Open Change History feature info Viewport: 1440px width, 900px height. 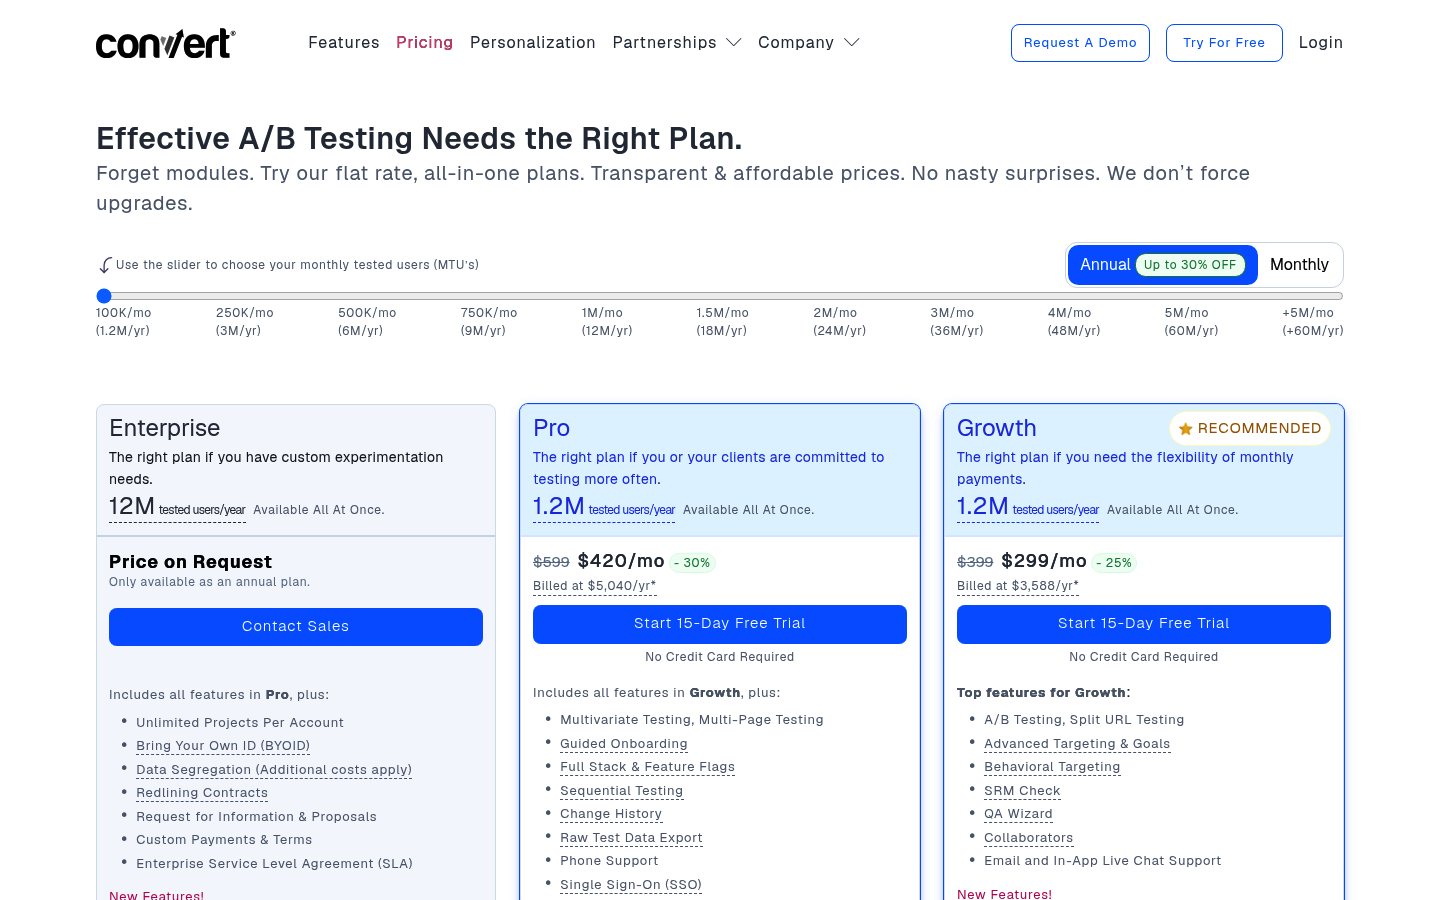(x=611, y=814)
